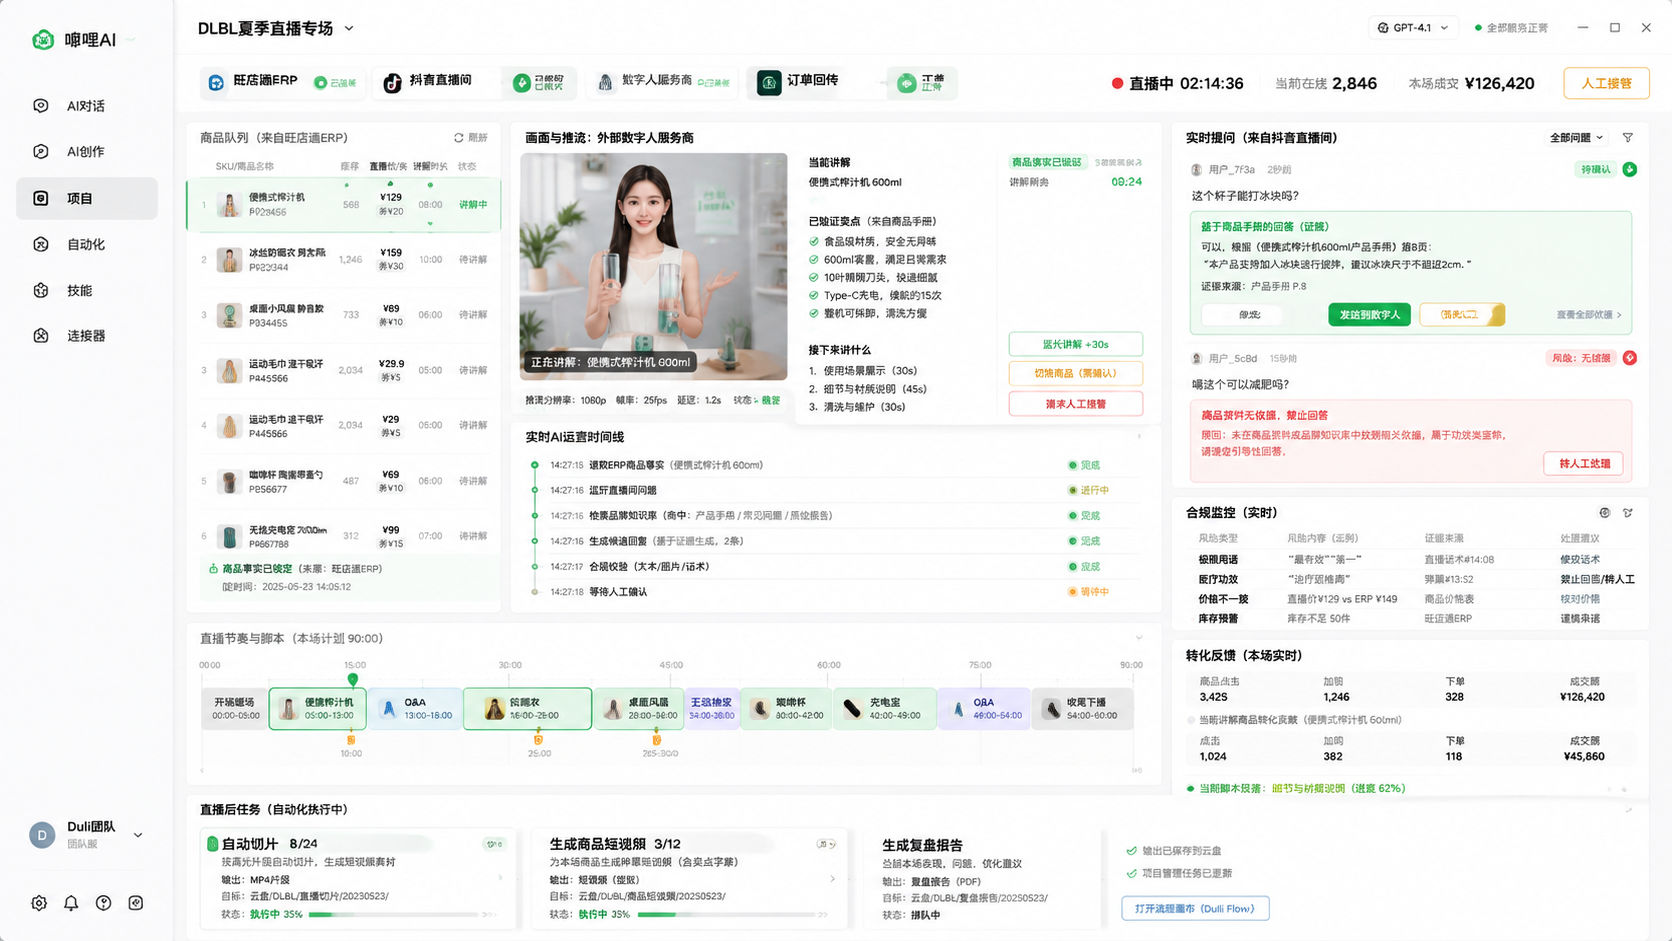The width and height of the screenshot is (1672, 941).
Task: Select the 充电宝 40:00-49:00 timeline block
Action: coord(884,708)
